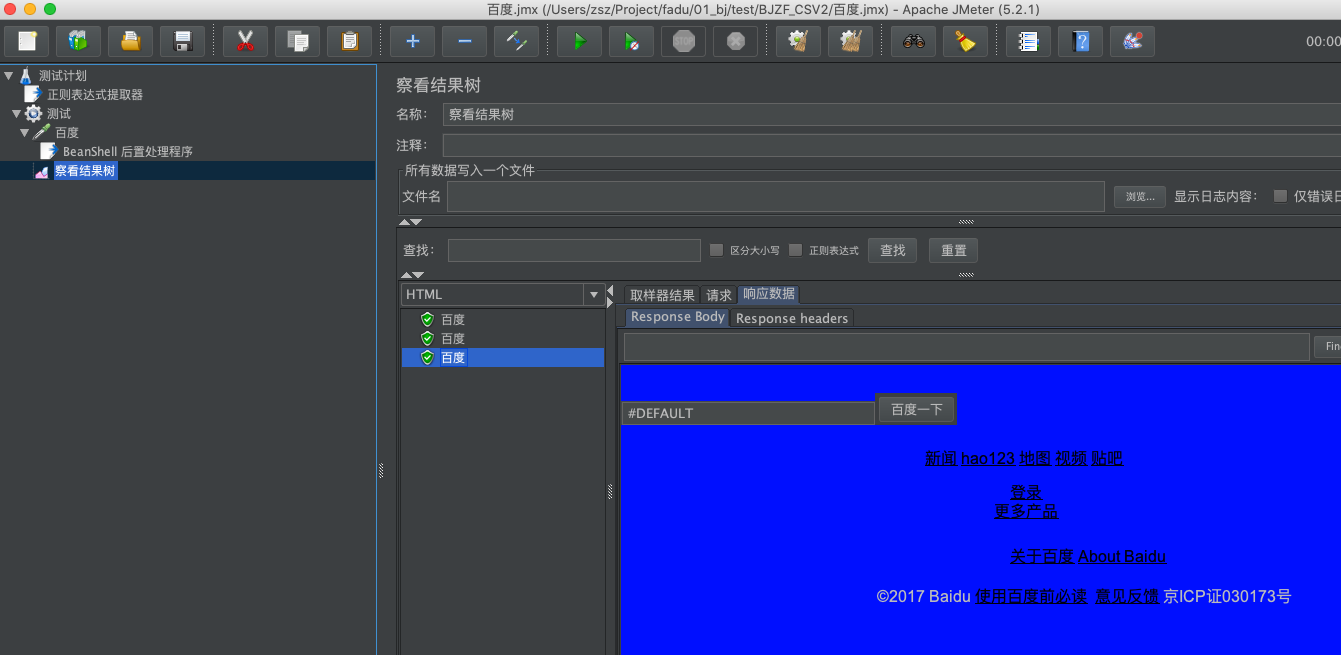Click into the 文件名 input field
The width and height of the screenshot is (1341, 655).
click(x=776, y=197)
